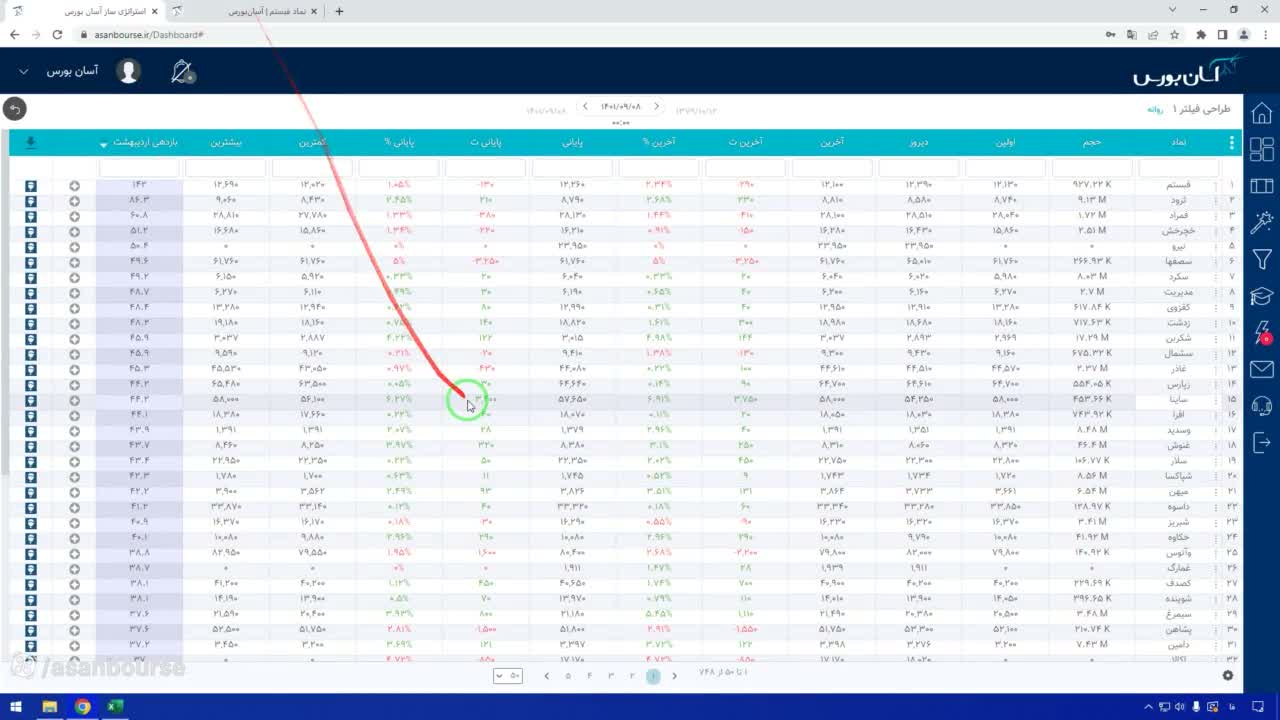Open the headset support icon
1280x720 pixels.
click(x=1261, y=406)
